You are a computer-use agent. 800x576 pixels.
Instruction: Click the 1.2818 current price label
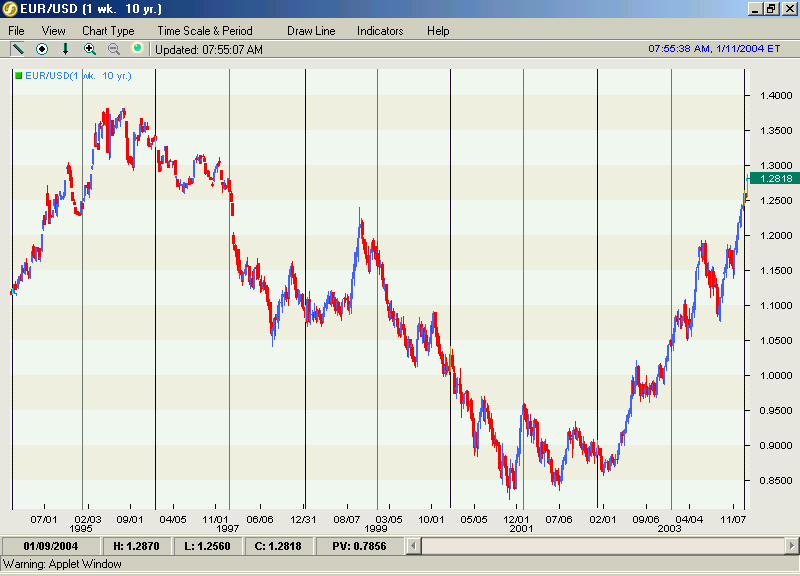(x=776, y=179)
